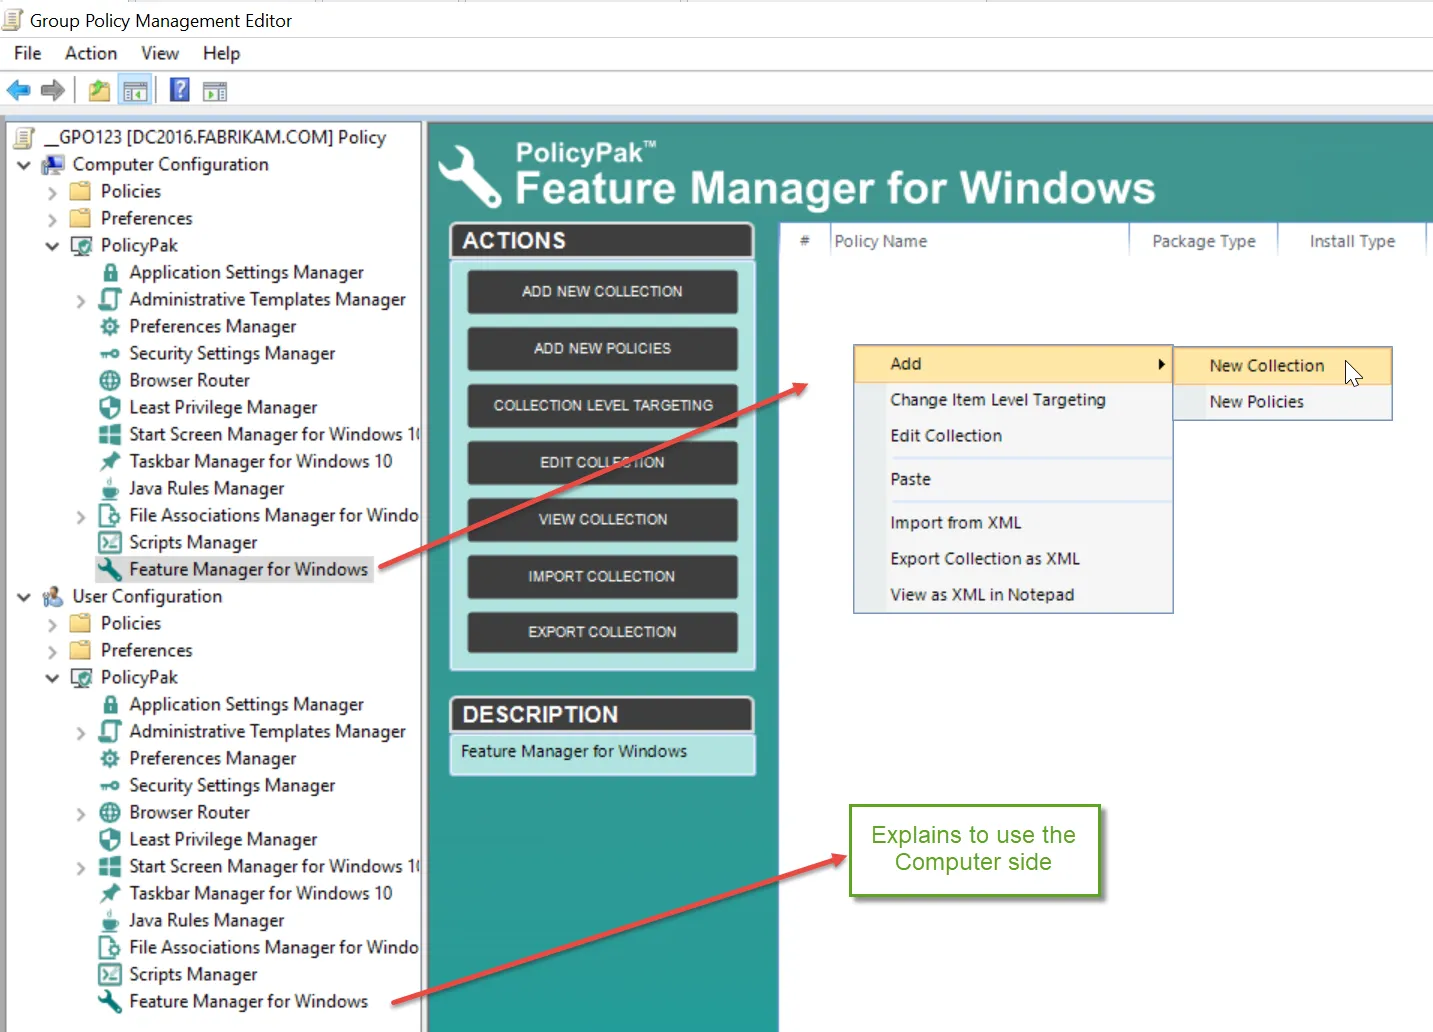Click the key icon for Computer Security Settings Manager
Image resolution: width=1433 pixels, height=1032 pixels.
click(x=110, y=353)
